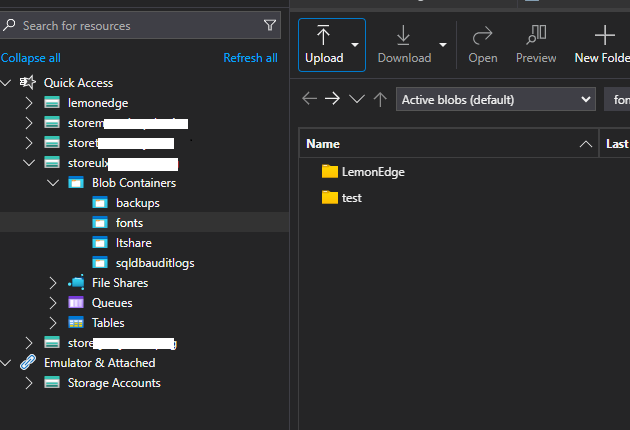Select the ltshare blob container
This screenshot has width=630, height=430.
(134, 243)
